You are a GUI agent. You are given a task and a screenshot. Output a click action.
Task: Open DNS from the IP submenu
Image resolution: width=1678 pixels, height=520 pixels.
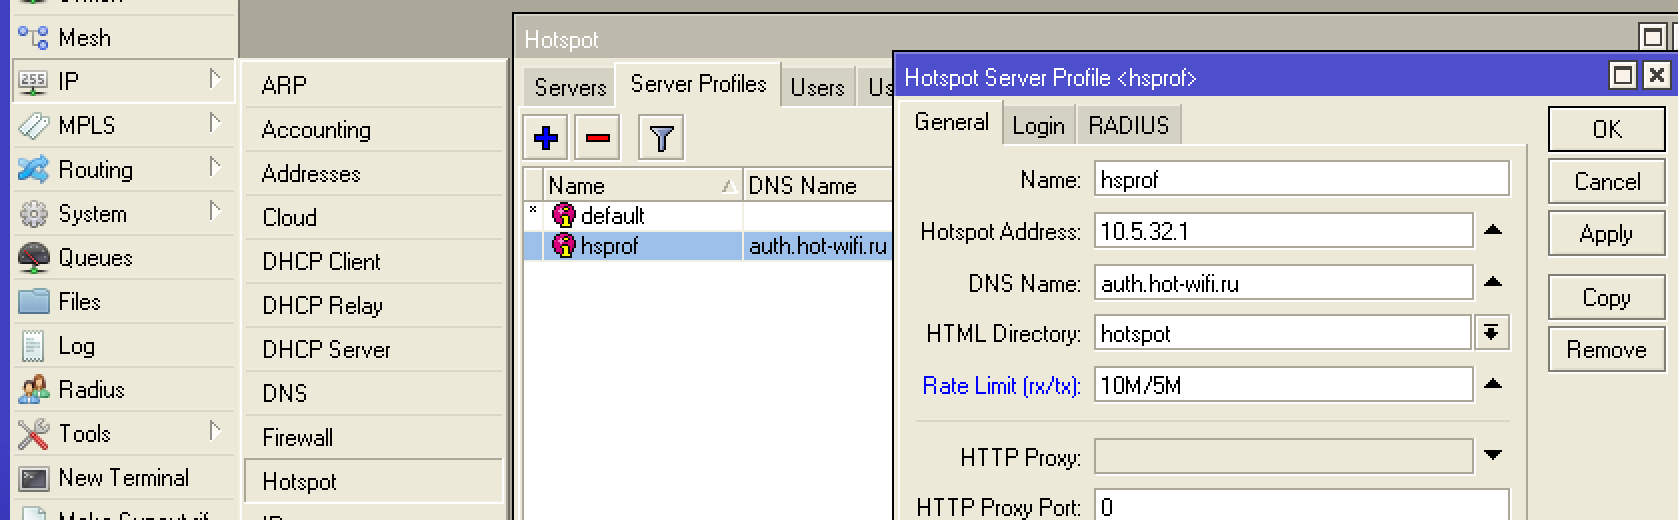click(374, 394)
